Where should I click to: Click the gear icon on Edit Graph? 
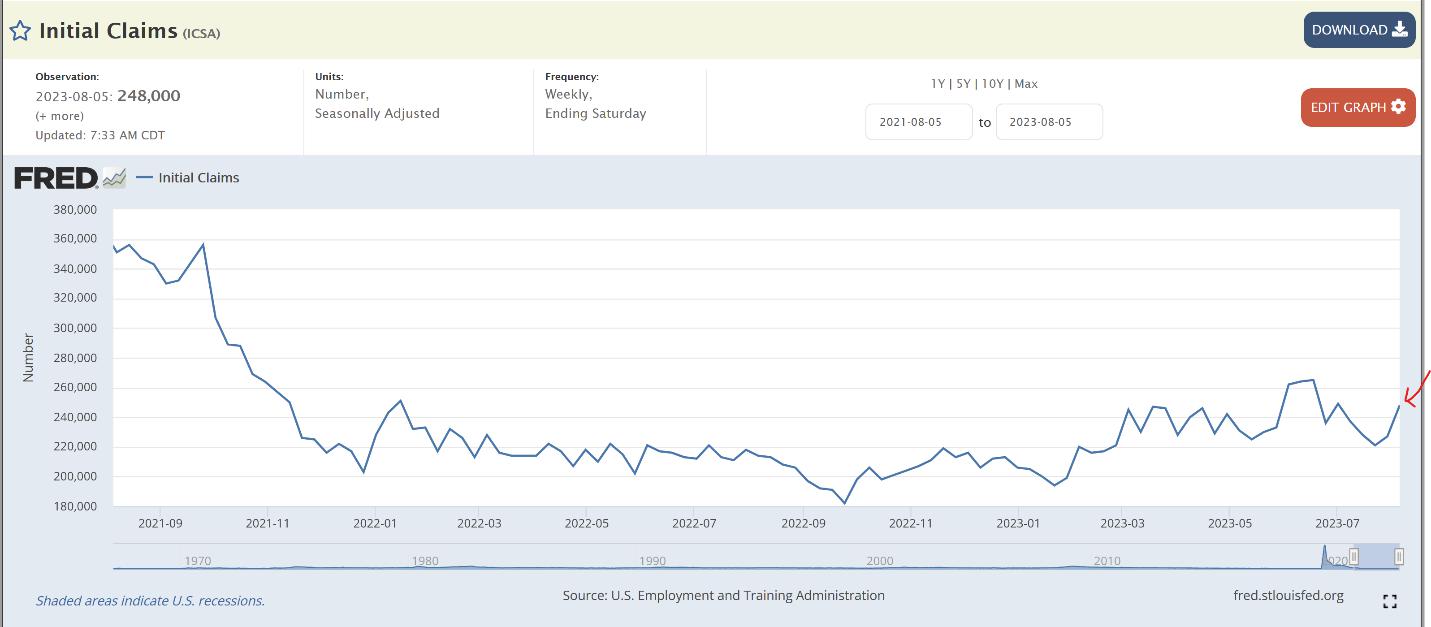(x=1398, y=107)
